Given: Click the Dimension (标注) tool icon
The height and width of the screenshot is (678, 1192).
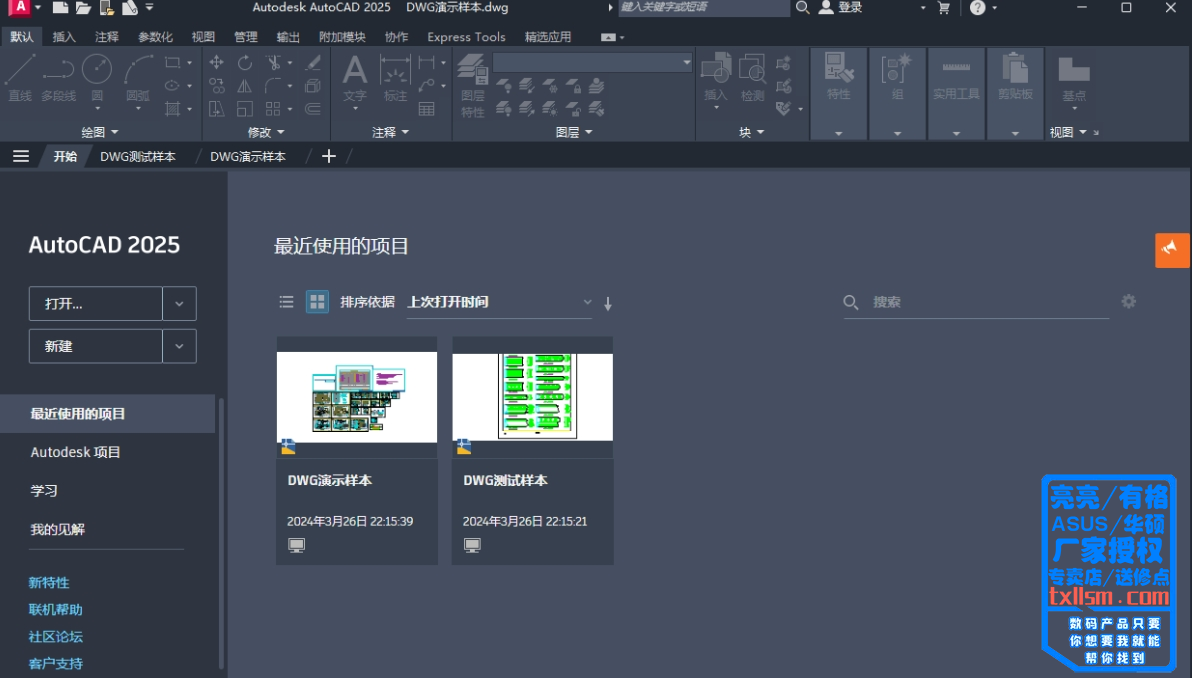Looking at the screenshot, I should coord(395,70).
